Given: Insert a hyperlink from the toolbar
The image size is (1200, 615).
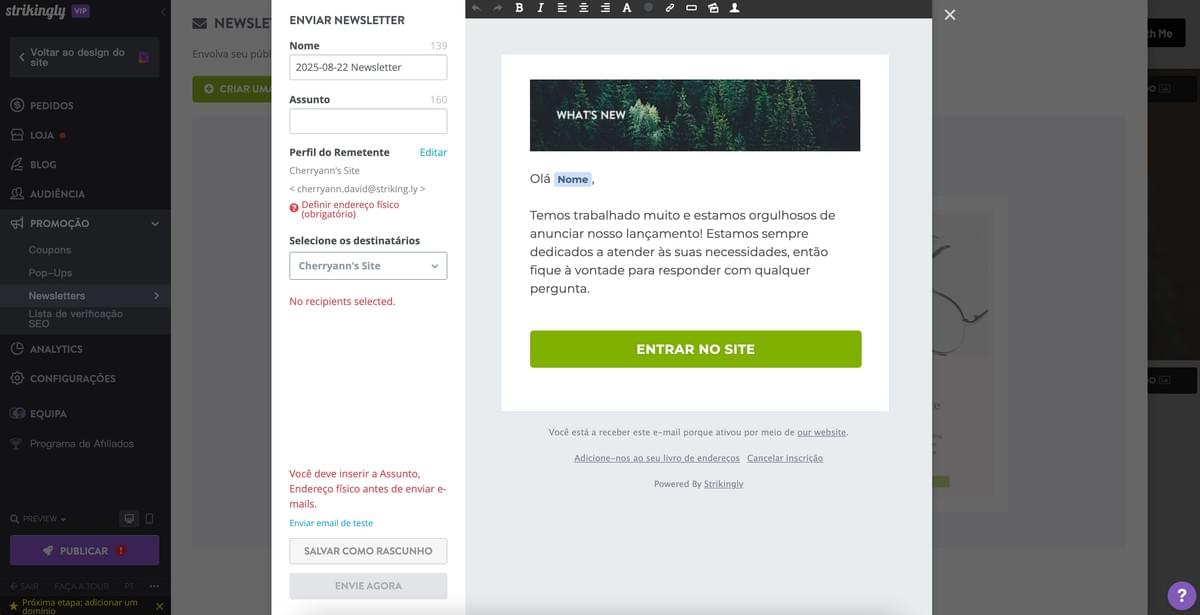Looking at the screenshot, I should tap(669, 8).
